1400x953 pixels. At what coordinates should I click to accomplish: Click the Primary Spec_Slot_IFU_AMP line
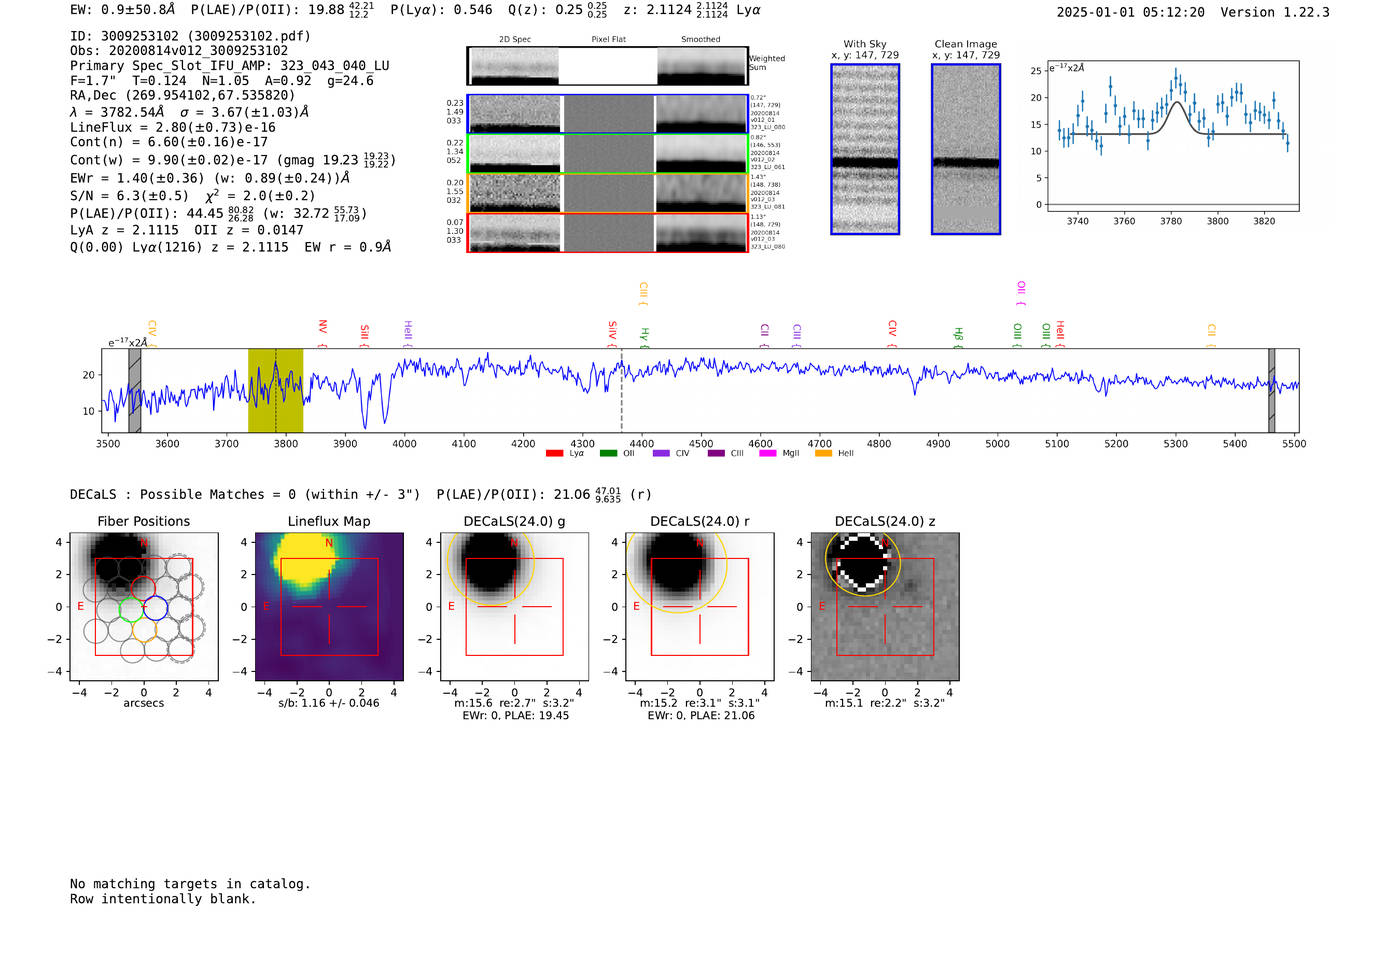[x=230, y=66]
